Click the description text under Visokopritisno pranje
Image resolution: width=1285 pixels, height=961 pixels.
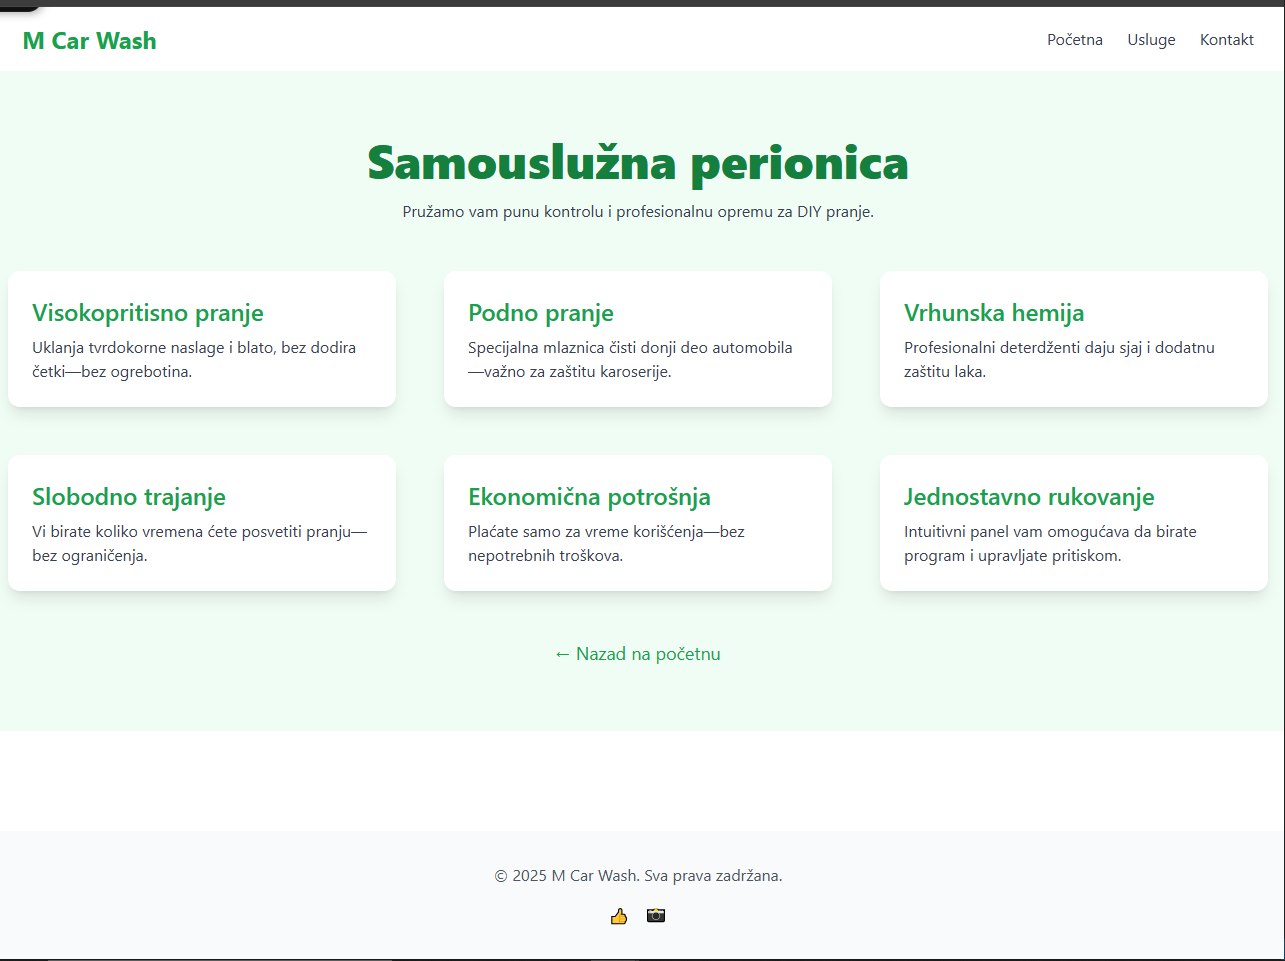(x=194, y=360)
